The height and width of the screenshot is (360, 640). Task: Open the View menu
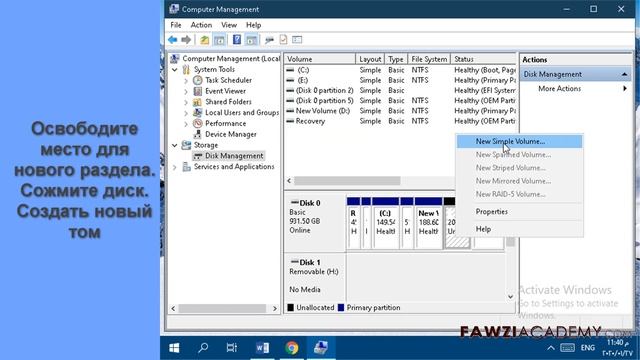pos(229,25)
